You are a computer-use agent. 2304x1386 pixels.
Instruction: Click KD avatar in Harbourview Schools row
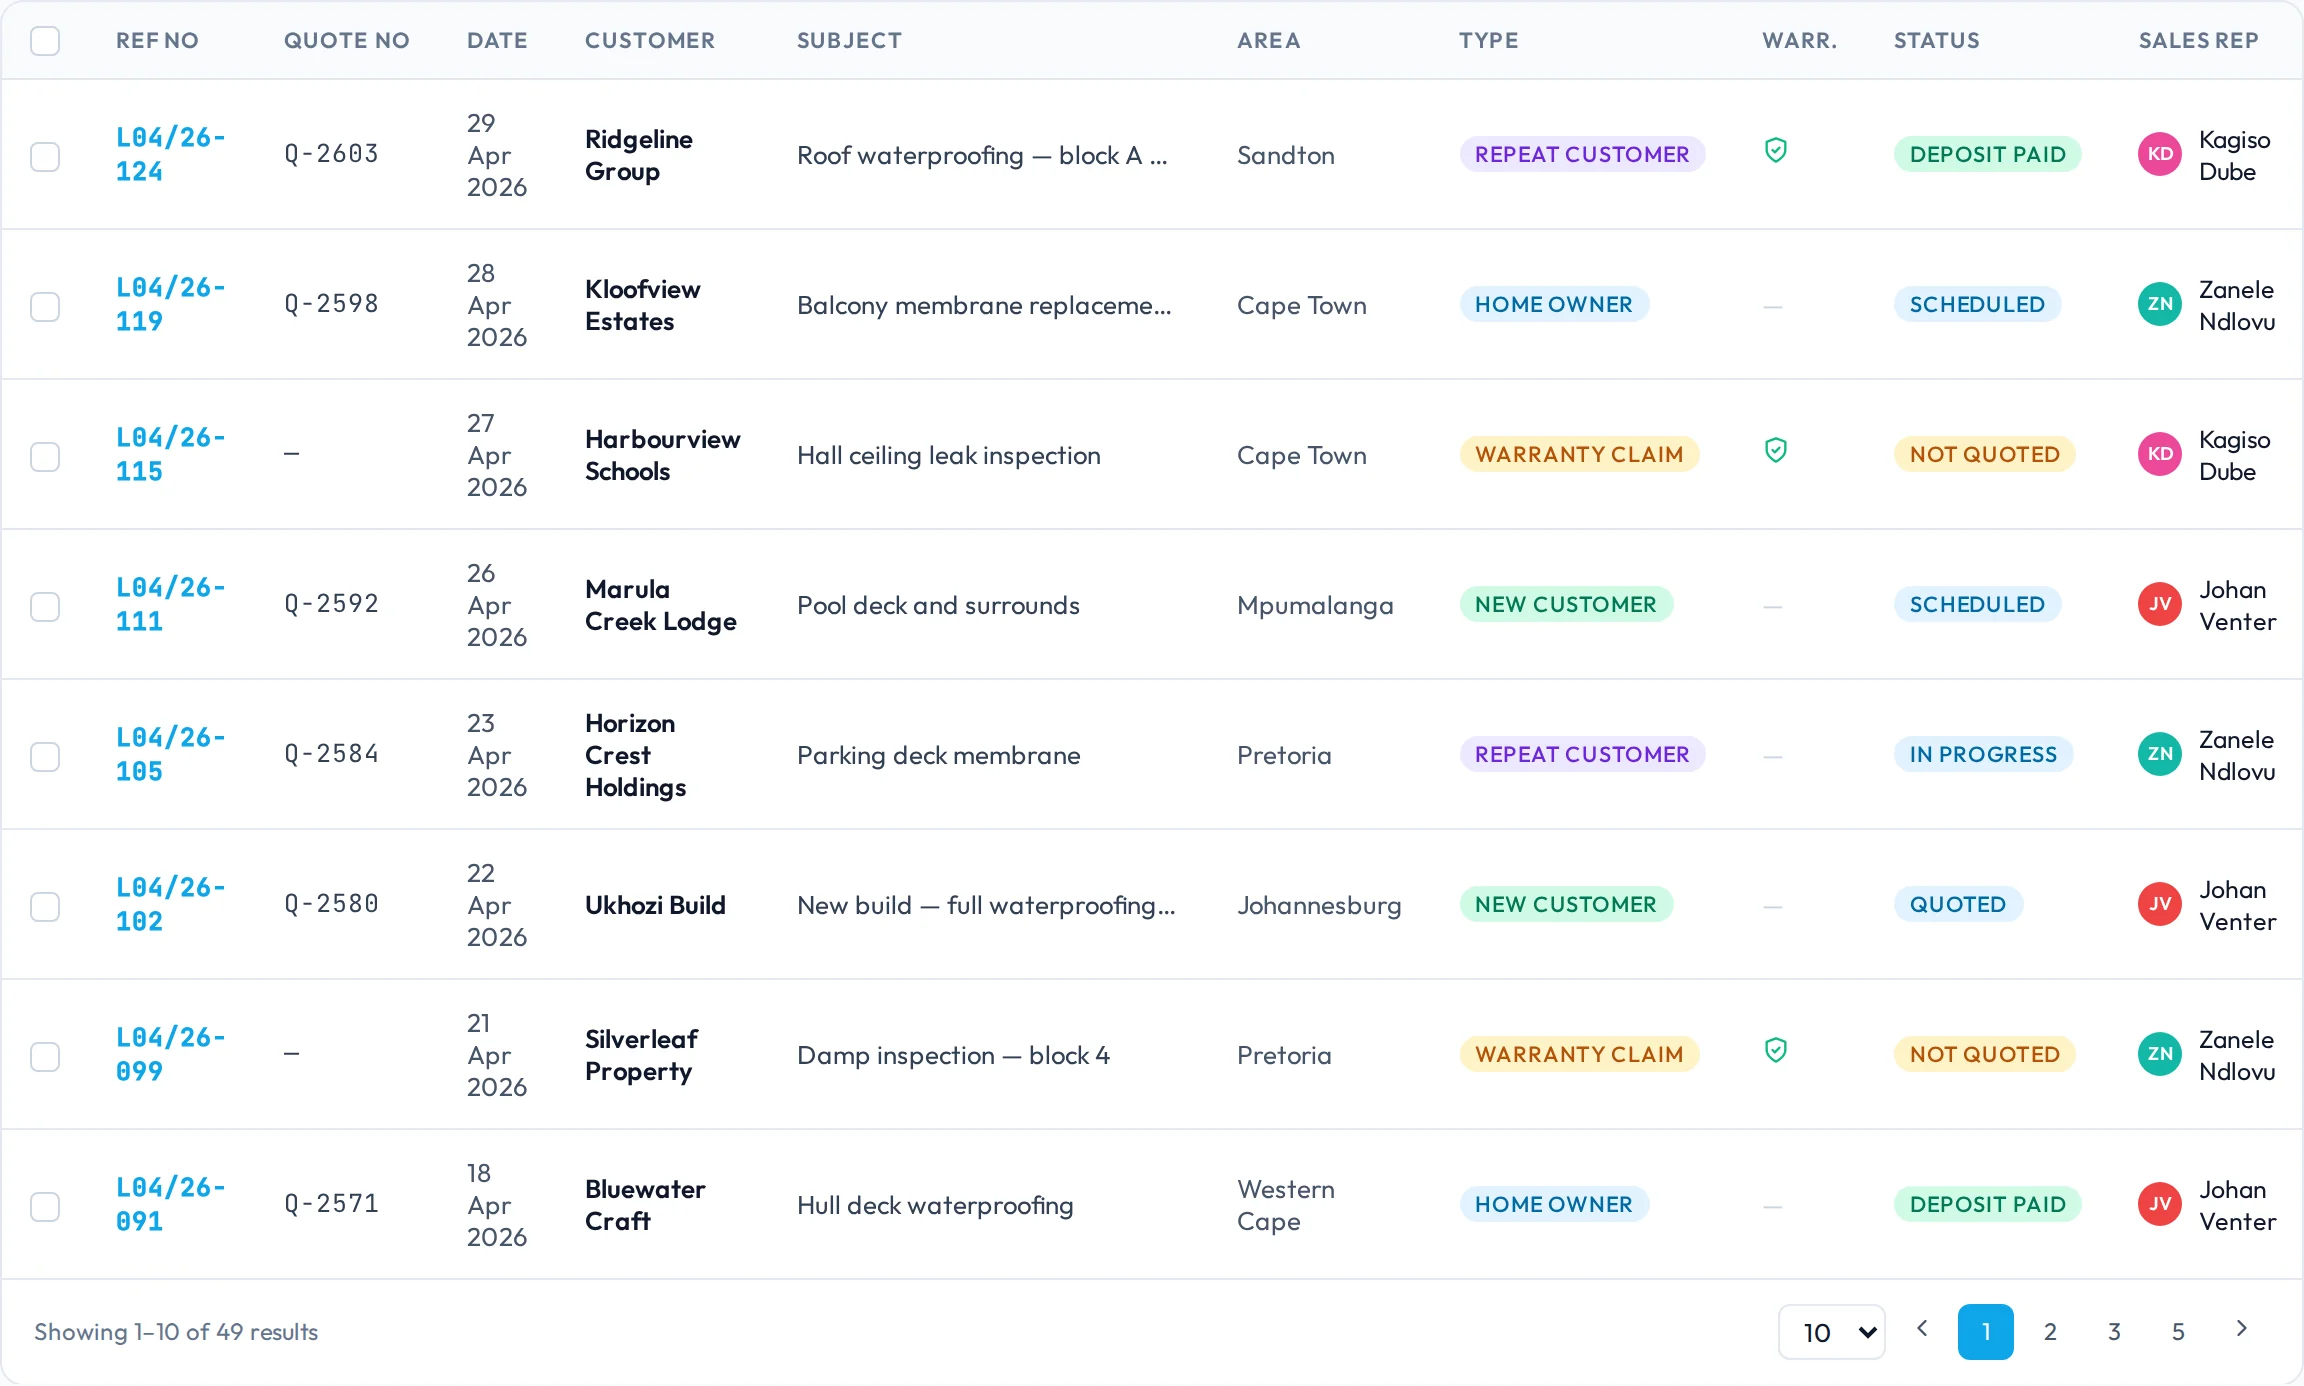[2160, 454]
